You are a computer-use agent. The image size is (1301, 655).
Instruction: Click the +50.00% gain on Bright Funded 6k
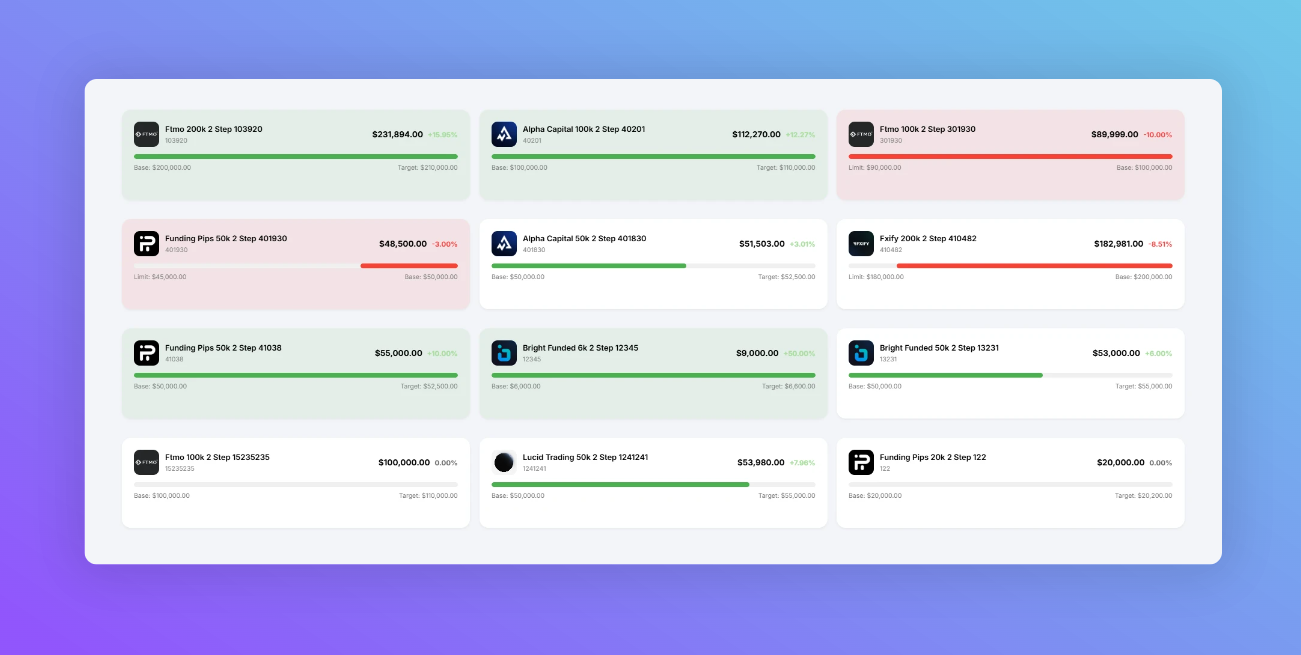(800, 354)
